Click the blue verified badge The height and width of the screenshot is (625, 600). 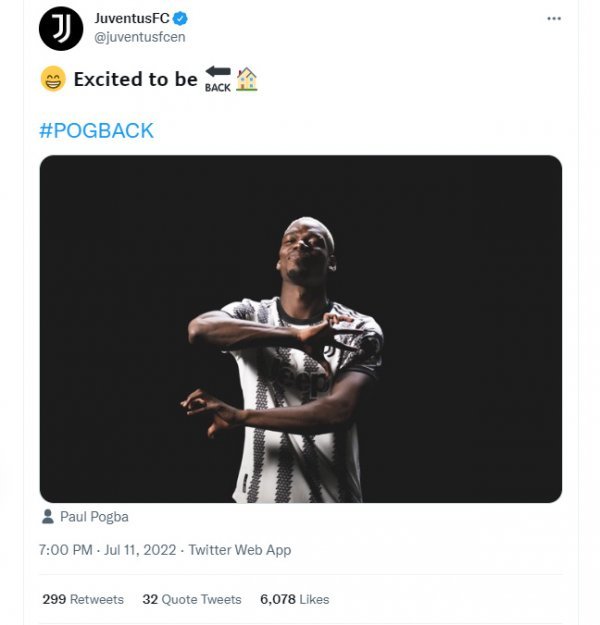click(181, 19)
